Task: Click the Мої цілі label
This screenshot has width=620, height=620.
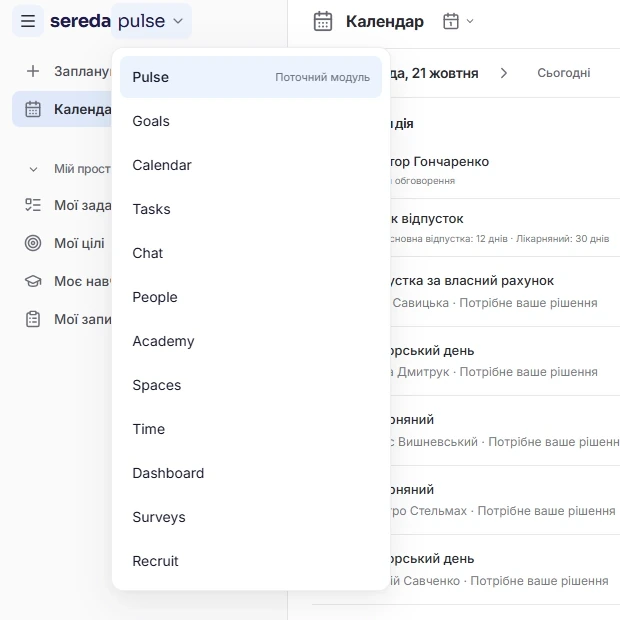Action: [79, 243]
